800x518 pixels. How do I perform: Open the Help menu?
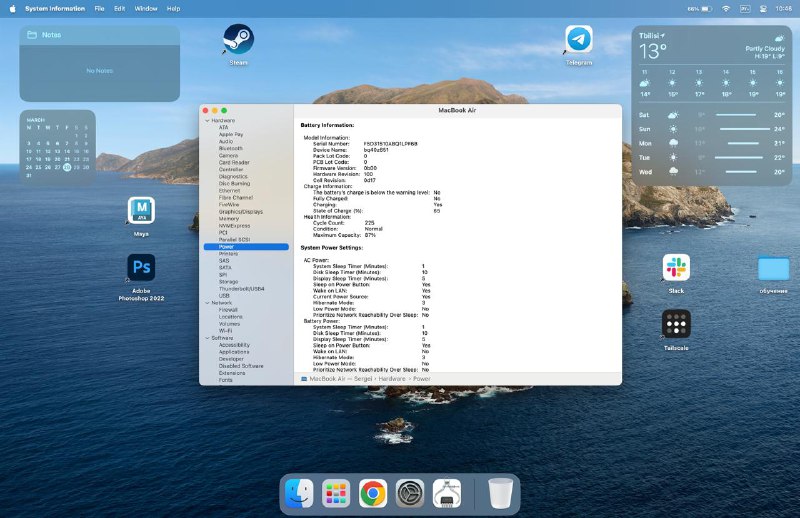tap(173, 9)
